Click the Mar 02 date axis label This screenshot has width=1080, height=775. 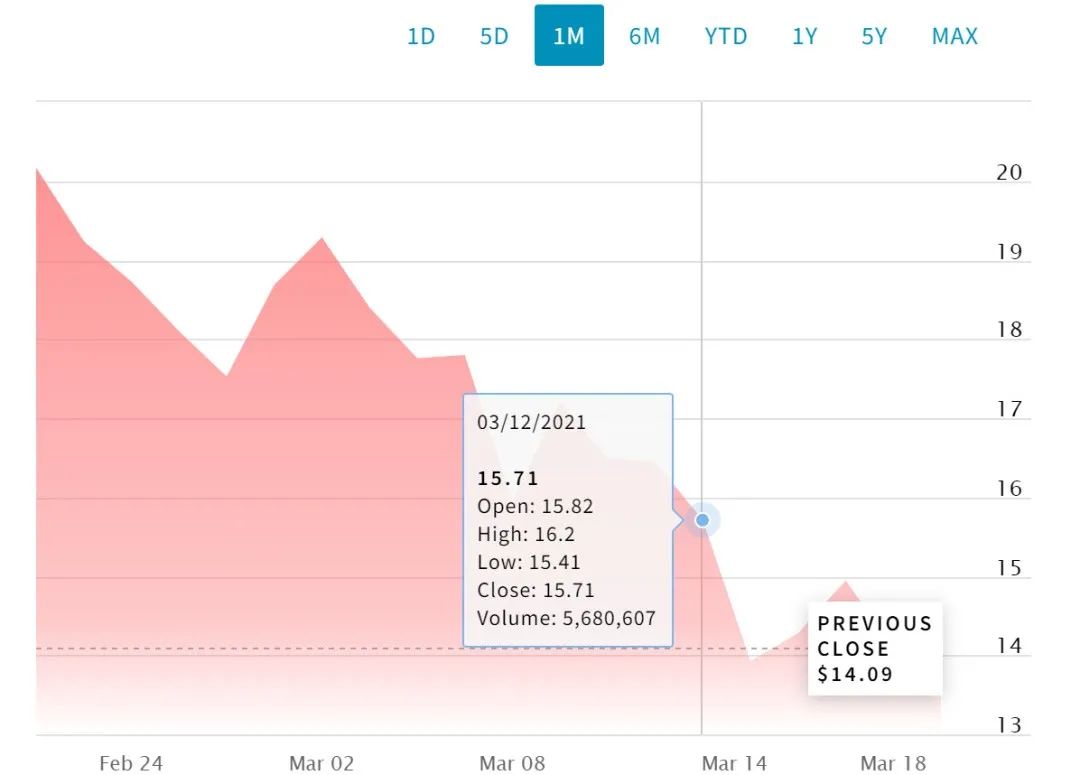point(321,763)
